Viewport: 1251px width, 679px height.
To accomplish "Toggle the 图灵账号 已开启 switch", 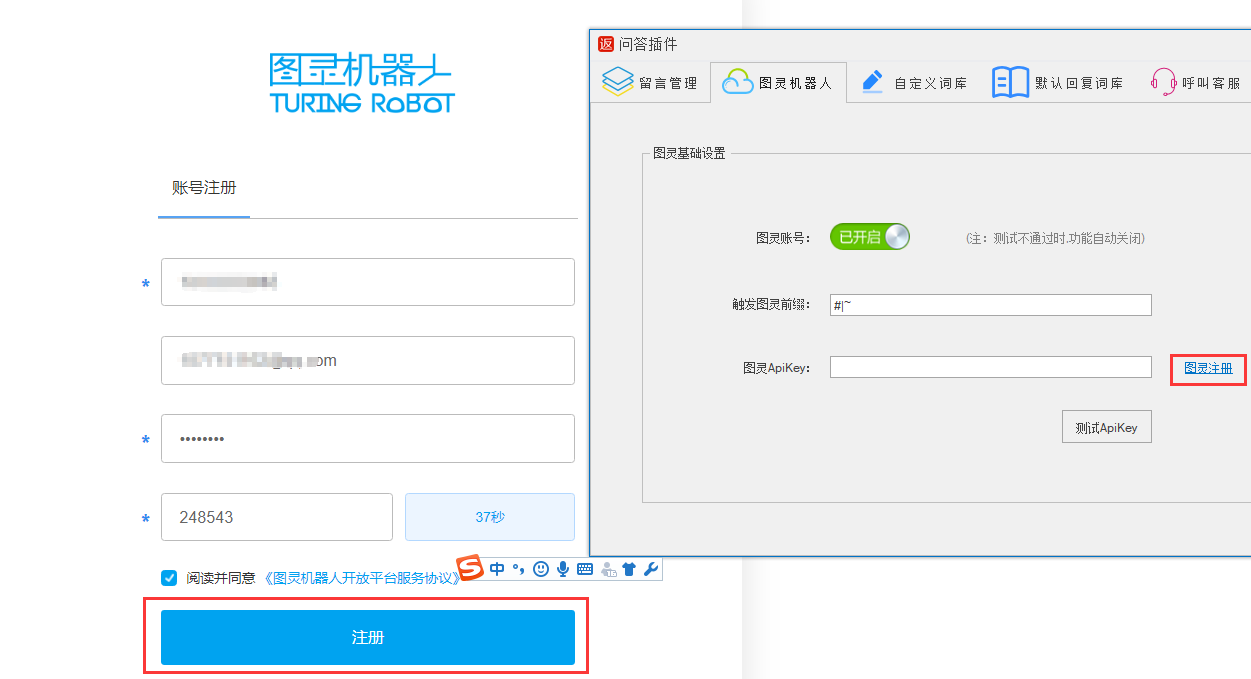I will point(870,237).
